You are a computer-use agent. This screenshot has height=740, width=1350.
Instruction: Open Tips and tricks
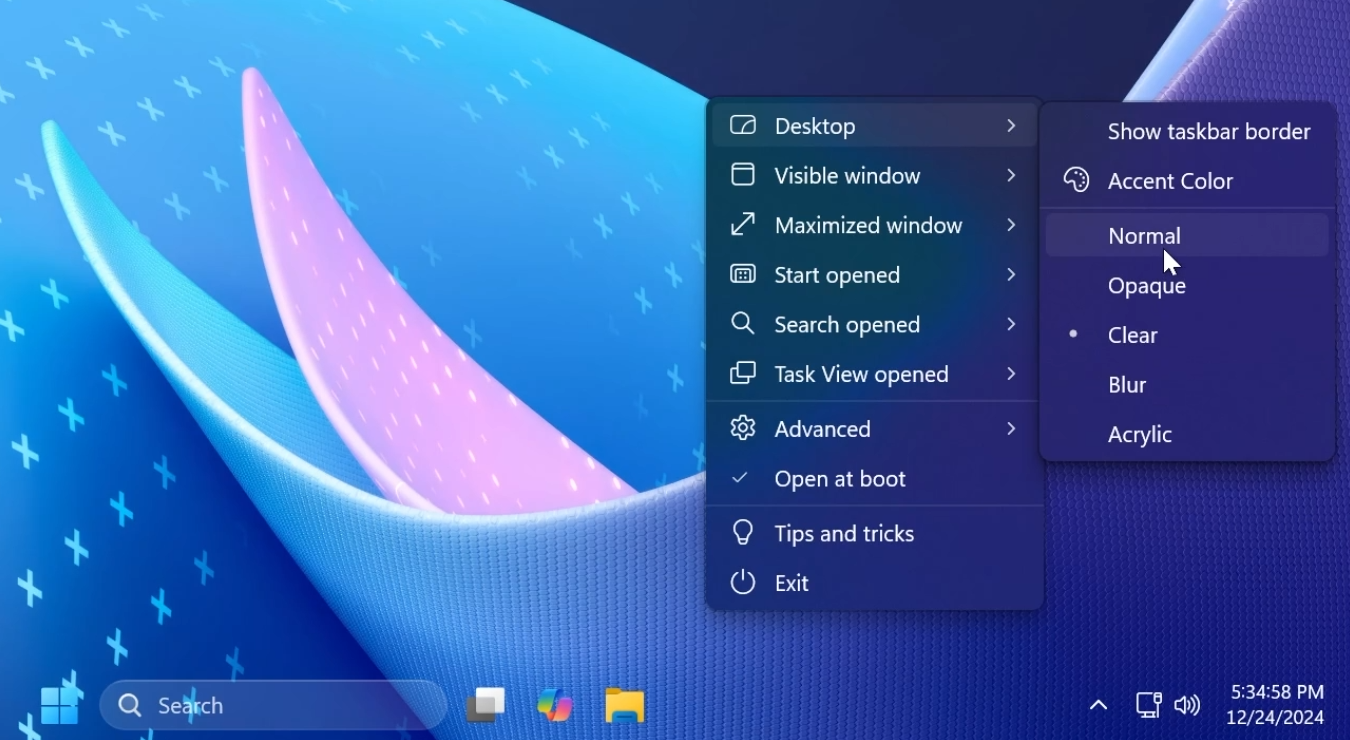(x=843, y=533)
